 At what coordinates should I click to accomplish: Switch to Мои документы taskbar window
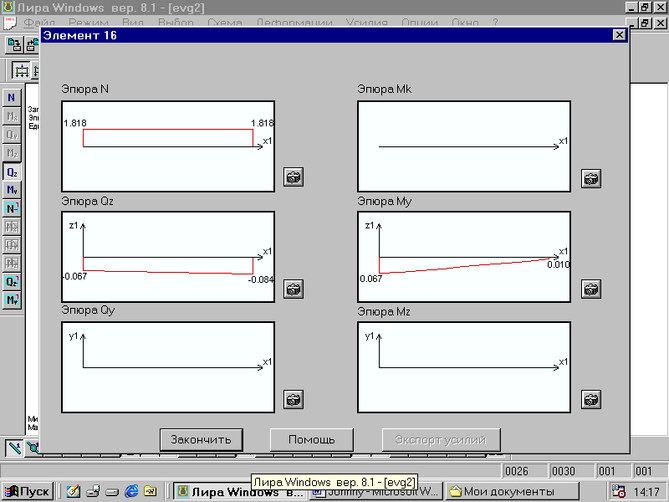coord(512,492)
